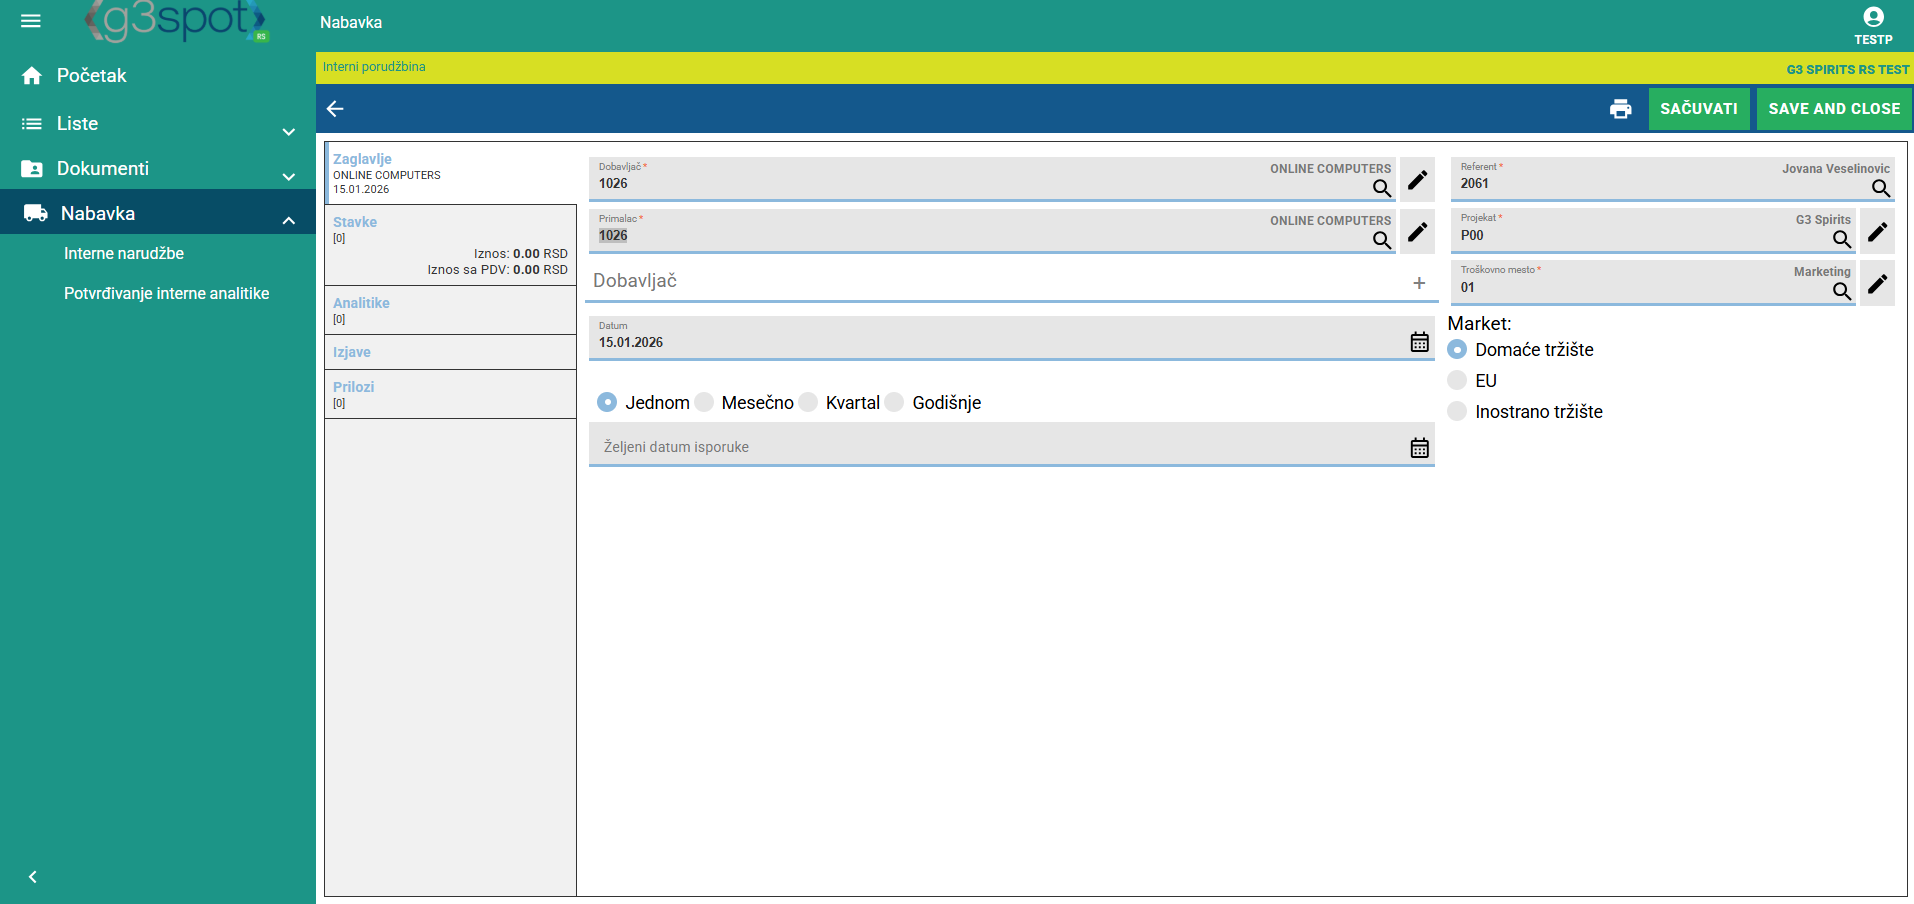The height and width of the screenshot is (904, 1914).
Task: Click the SAČUVATI button
Action: tap(1698, 109)
